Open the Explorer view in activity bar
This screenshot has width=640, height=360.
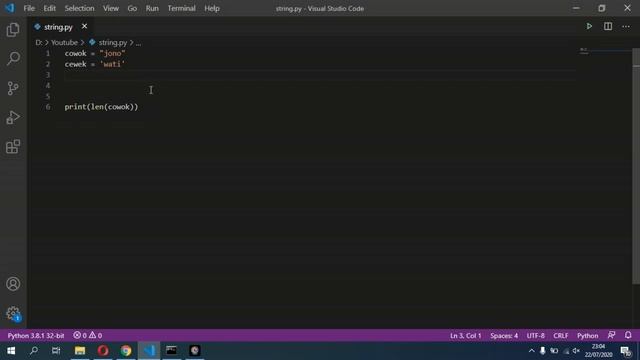tap(13, 30)
